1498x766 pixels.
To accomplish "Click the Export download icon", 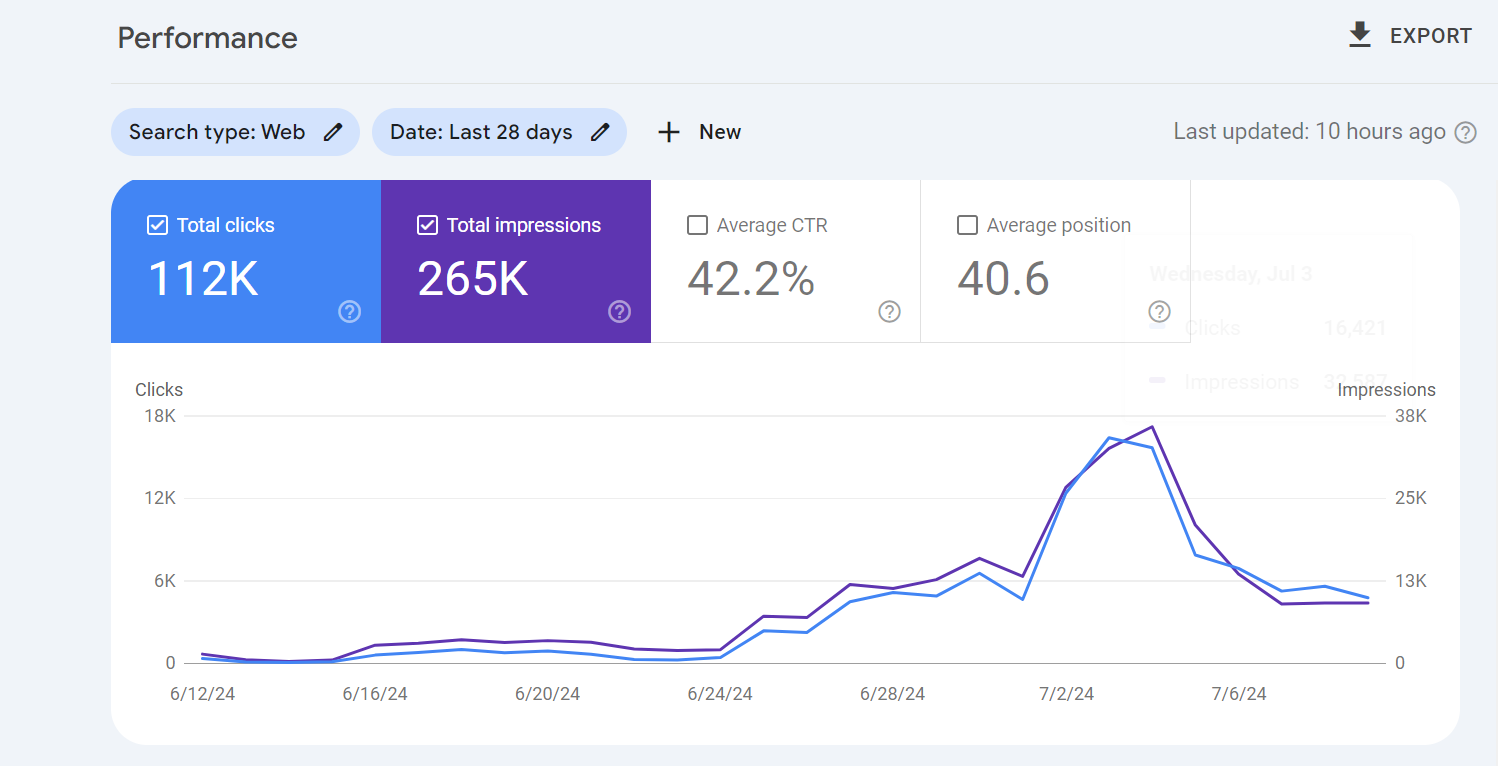I will point(1359,36).
